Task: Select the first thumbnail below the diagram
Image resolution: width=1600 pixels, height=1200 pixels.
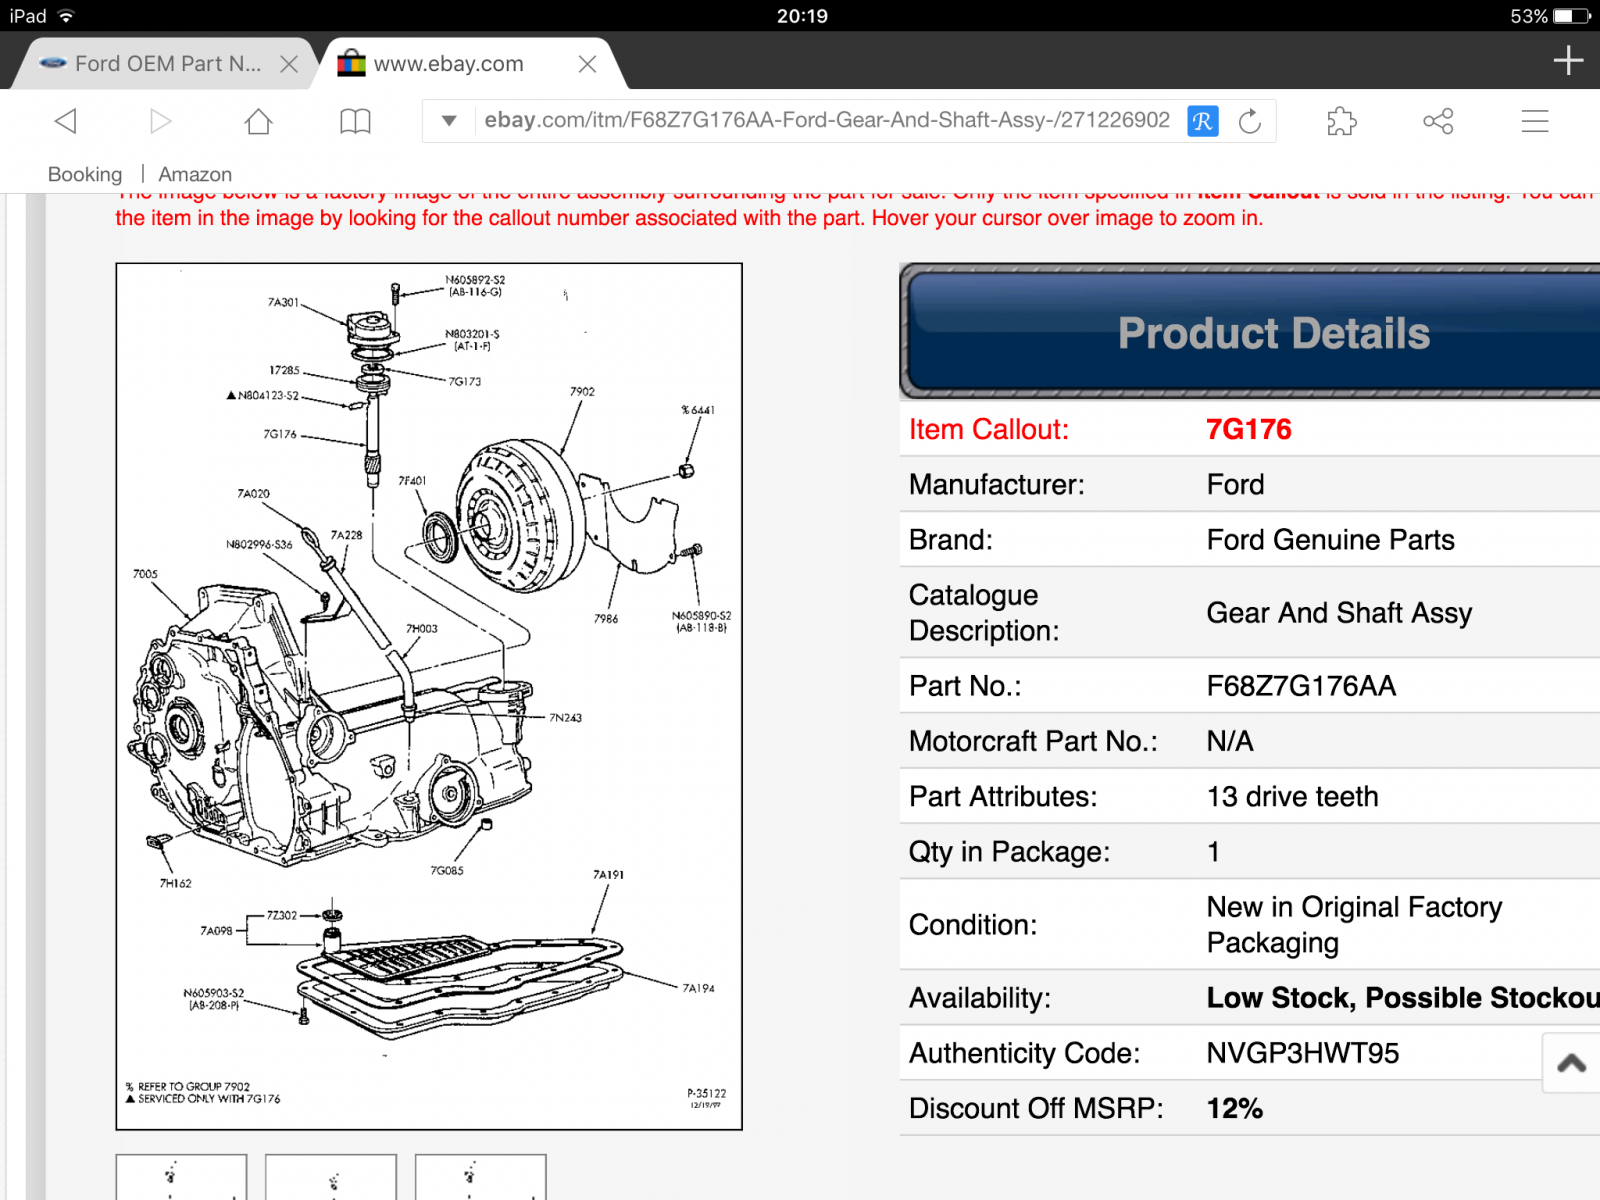Action: coord(181,1177)
